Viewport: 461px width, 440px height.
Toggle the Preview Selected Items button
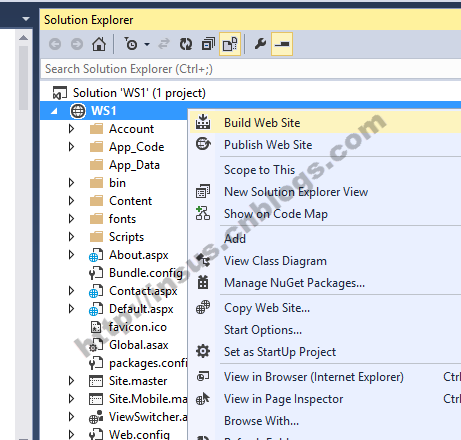pyautogui.click(x=282, y=44)
